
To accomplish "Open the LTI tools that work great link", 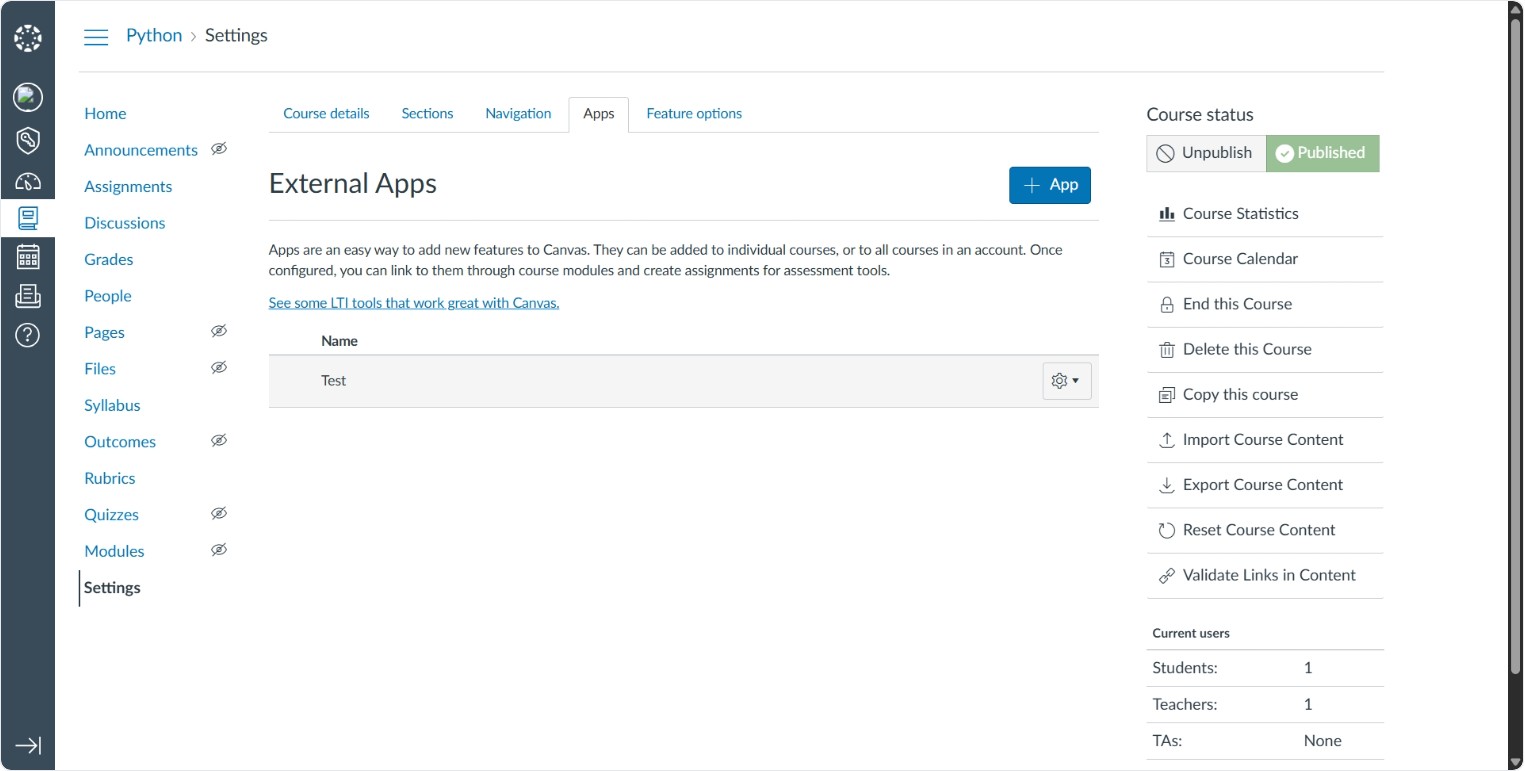I will [x=414, y=303].
